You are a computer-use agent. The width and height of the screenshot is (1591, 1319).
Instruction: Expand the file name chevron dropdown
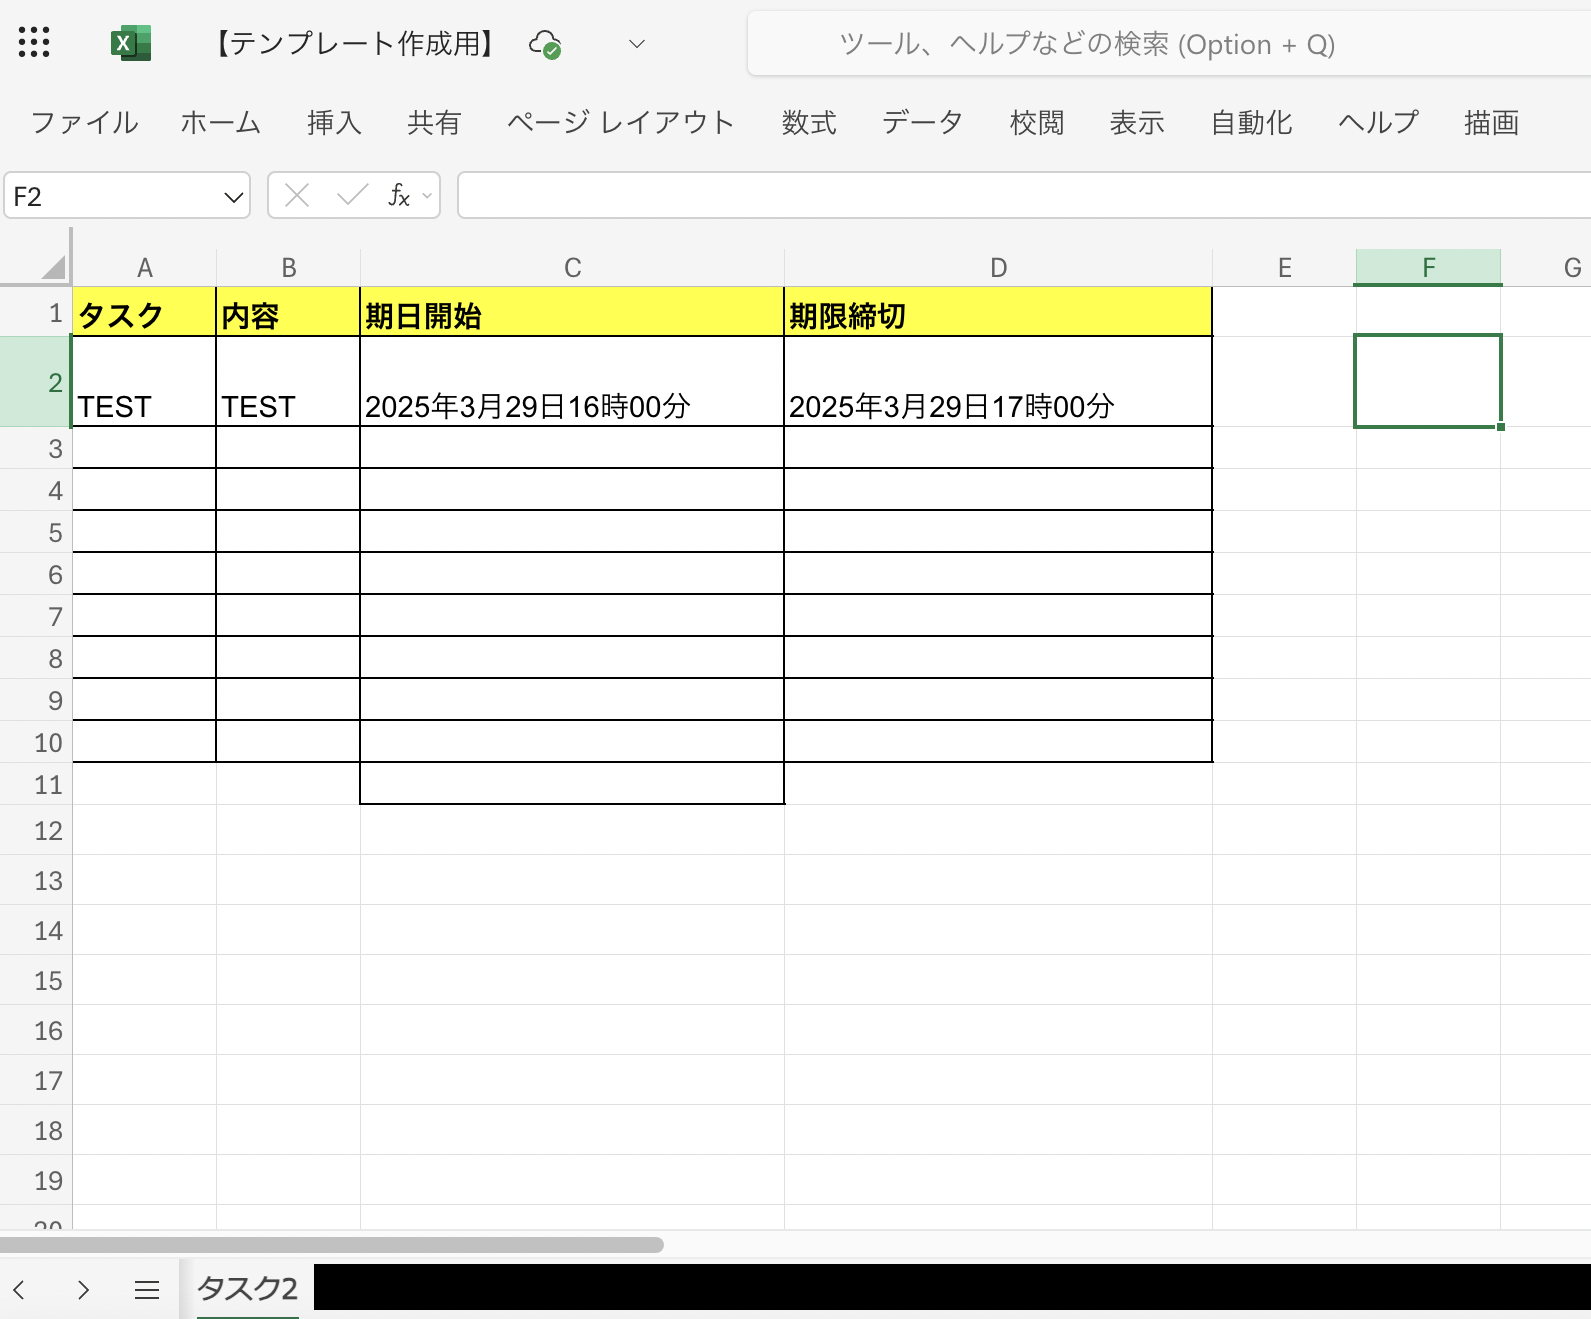coord(637,44)
